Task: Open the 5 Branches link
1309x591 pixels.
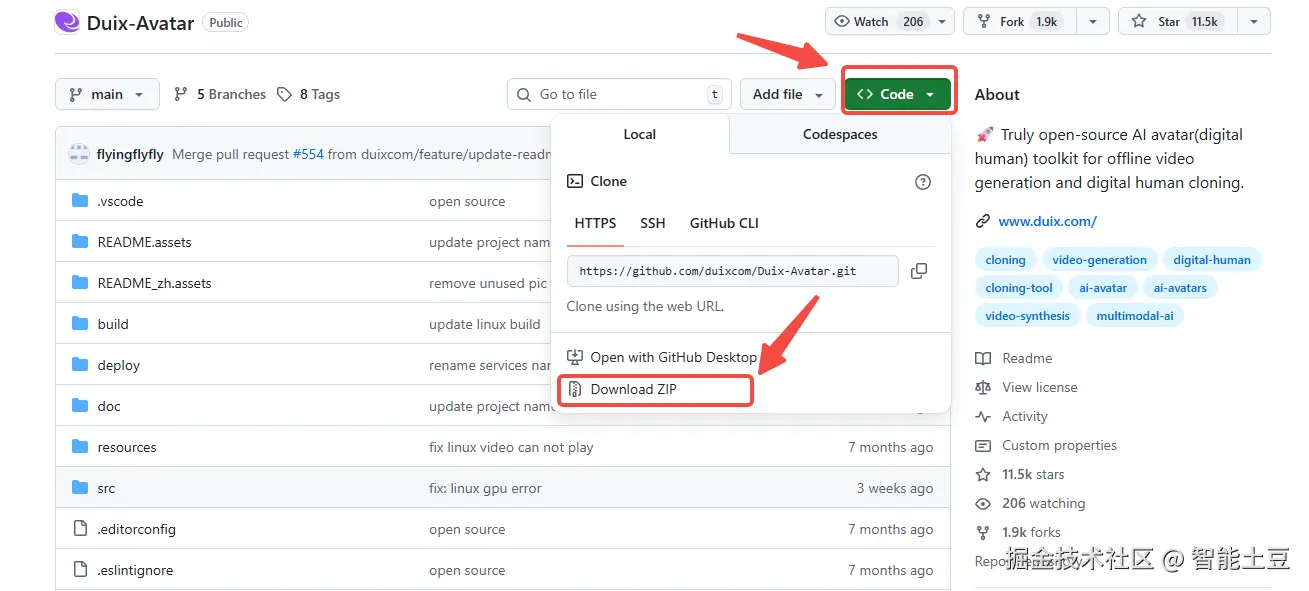Action: 220,94
